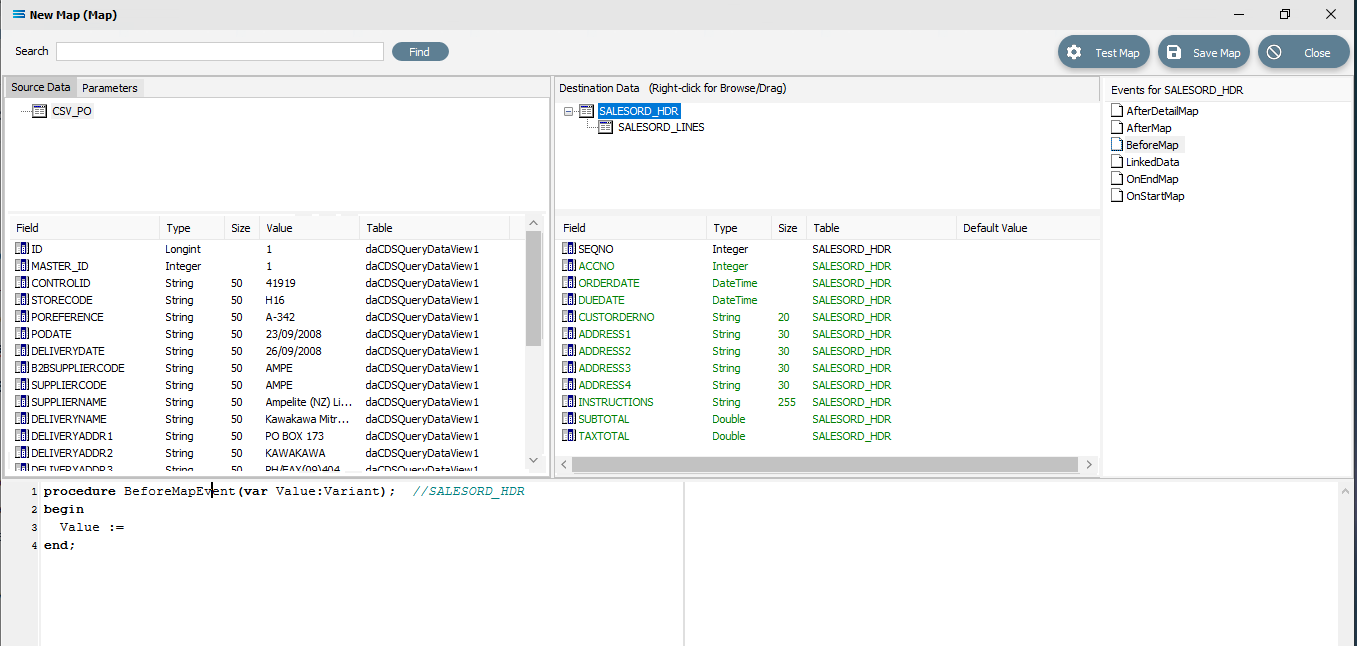
Task: Click left arrow of destination horizontal scrollbar
Action: coord(564,465)
